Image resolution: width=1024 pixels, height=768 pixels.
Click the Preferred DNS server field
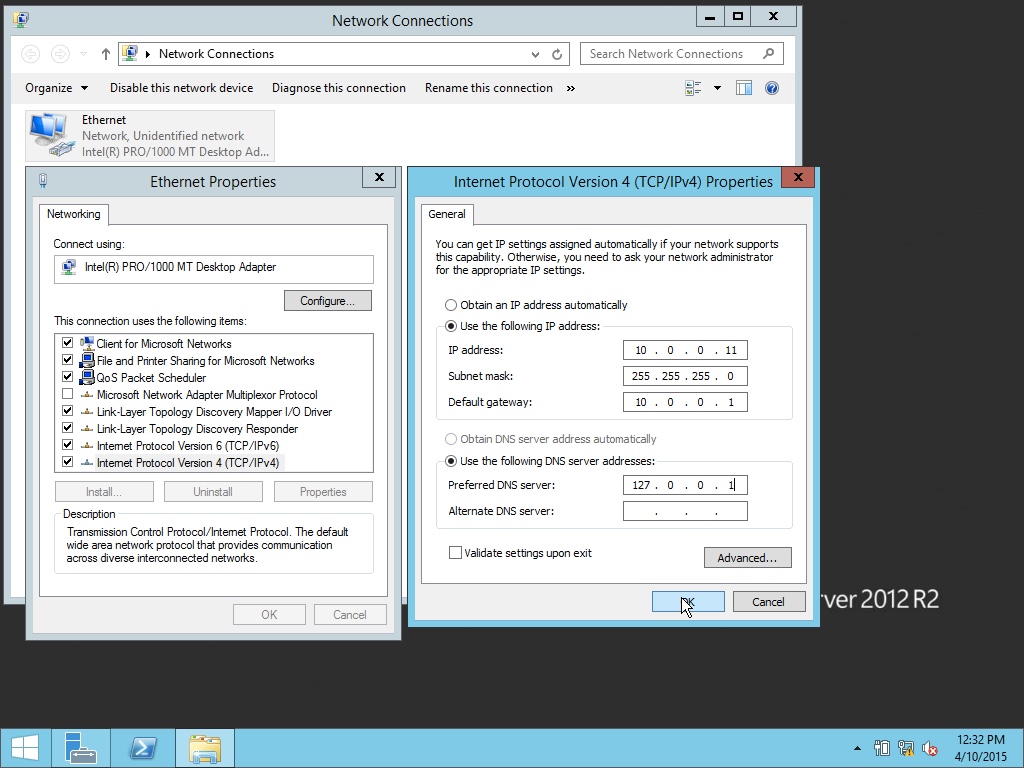[685, 485]
